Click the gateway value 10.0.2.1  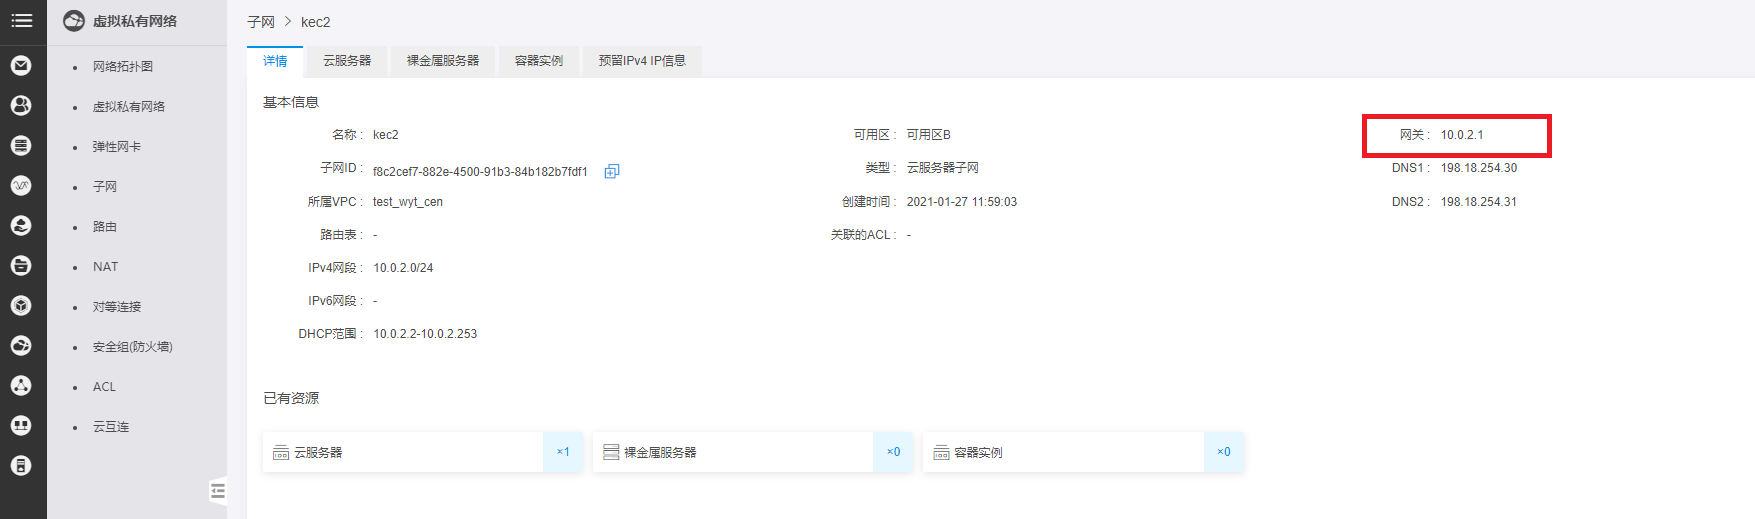point(1462,135)
